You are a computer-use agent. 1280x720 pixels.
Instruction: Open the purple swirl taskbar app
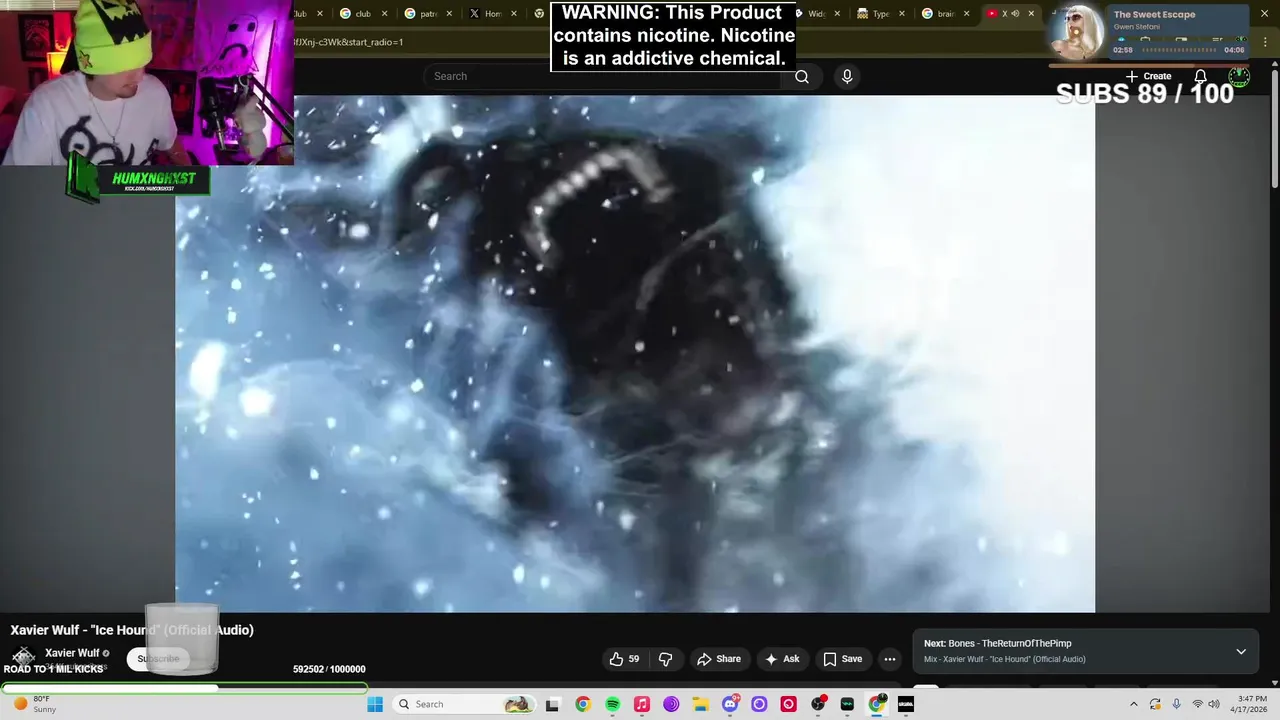(671, 704)
